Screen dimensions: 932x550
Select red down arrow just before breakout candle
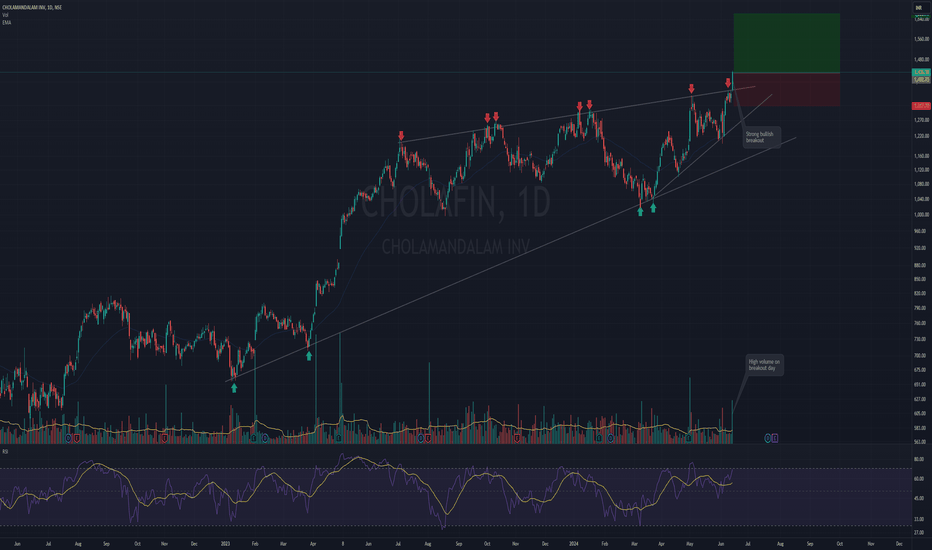pyautogui.click(x=728, y=83)
